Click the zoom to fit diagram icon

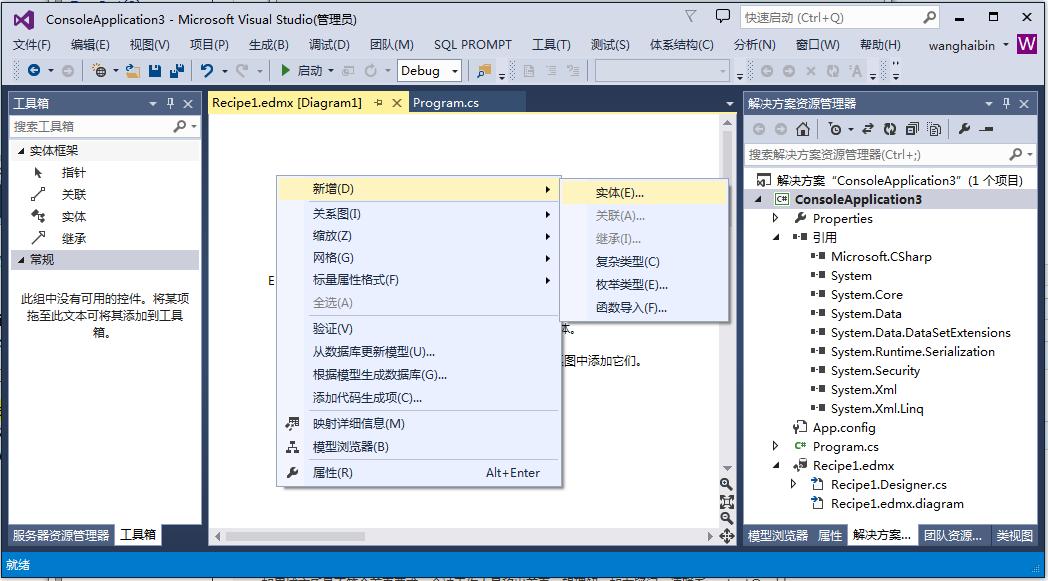[x=727, y=501]
